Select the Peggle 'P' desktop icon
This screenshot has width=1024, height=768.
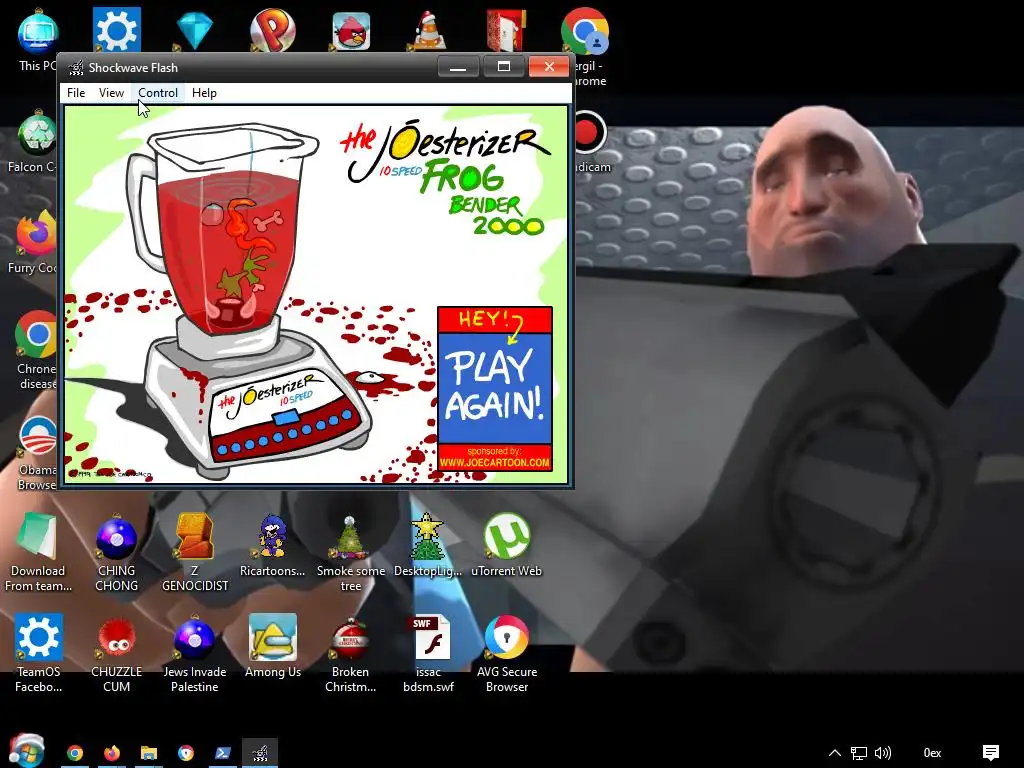[x=272, y=30]
